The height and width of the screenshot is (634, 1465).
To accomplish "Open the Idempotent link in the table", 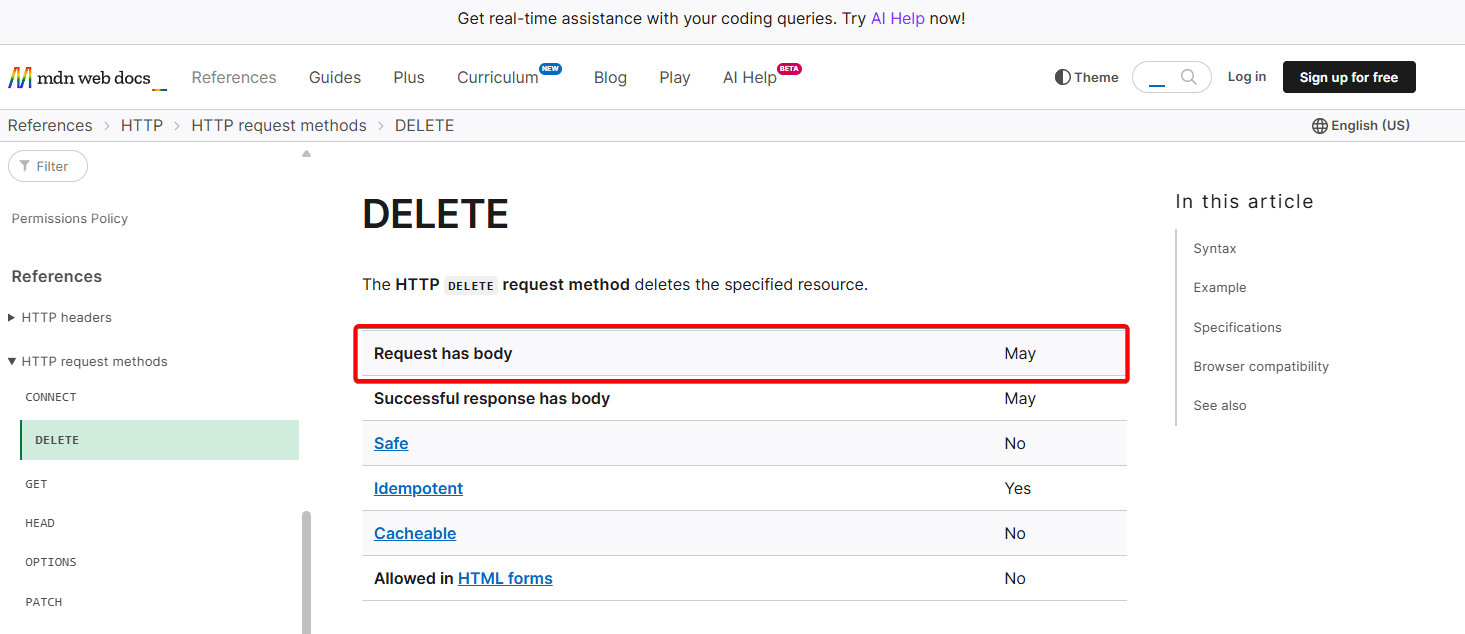I will pos(418,488).
